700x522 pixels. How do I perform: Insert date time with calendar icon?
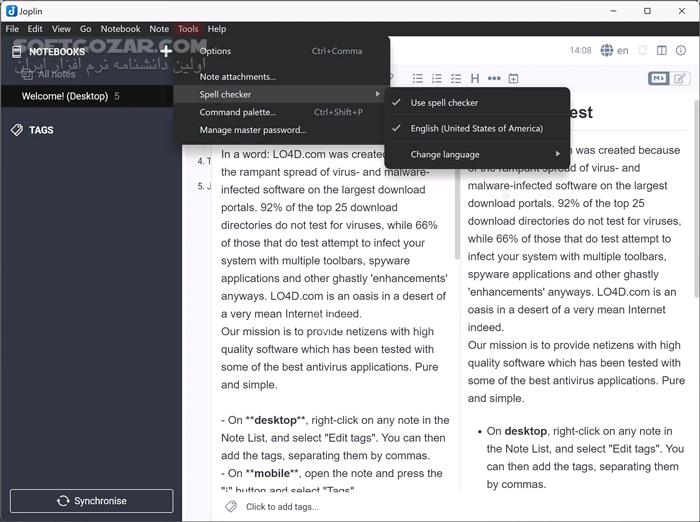513,79
